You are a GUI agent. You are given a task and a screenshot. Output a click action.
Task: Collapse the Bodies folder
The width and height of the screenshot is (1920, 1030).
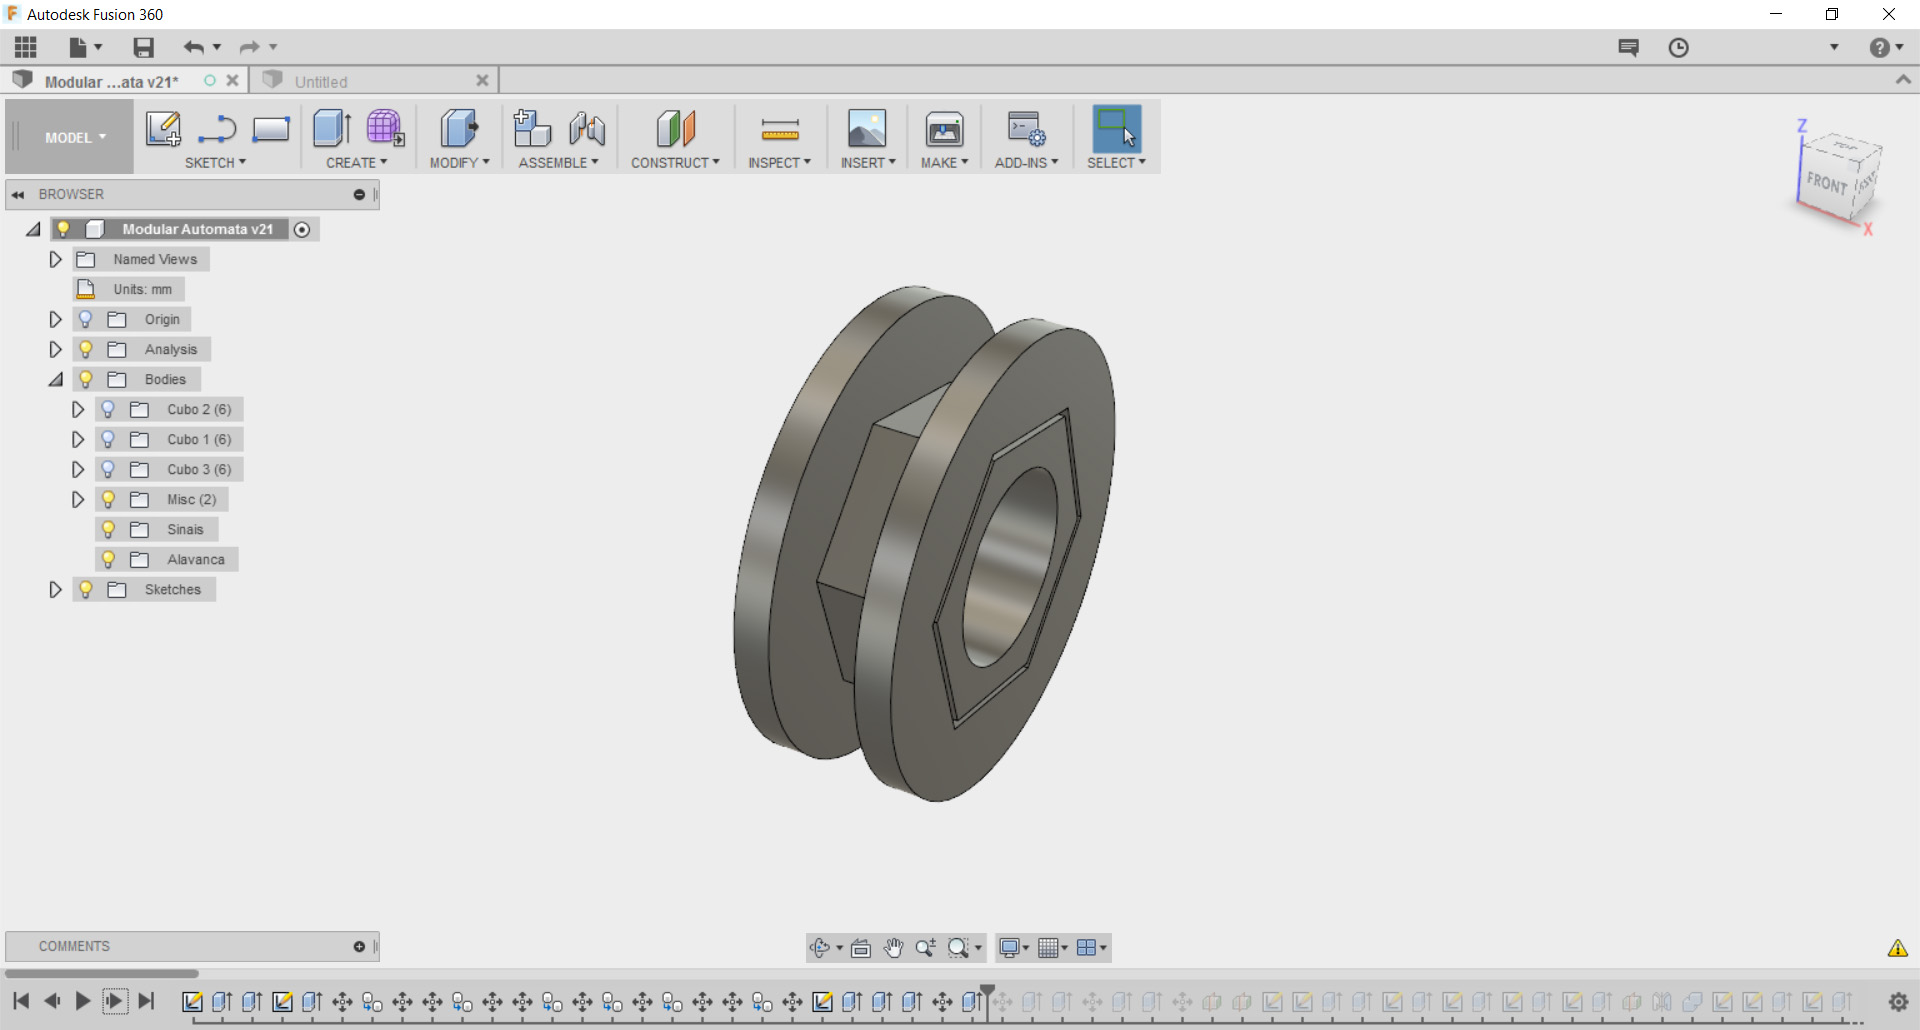coord(56,379)
